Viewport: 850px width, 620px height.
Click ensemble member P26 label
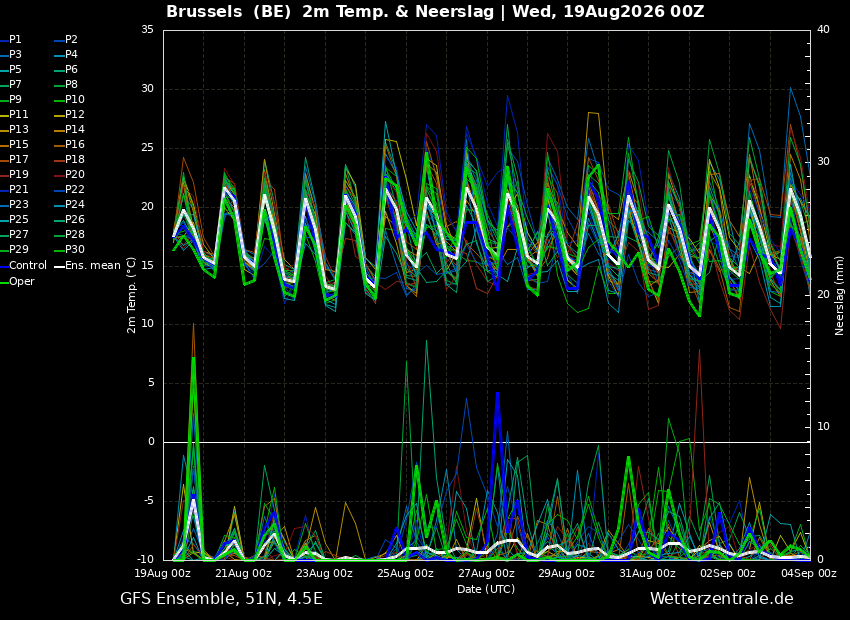[70, 219]
